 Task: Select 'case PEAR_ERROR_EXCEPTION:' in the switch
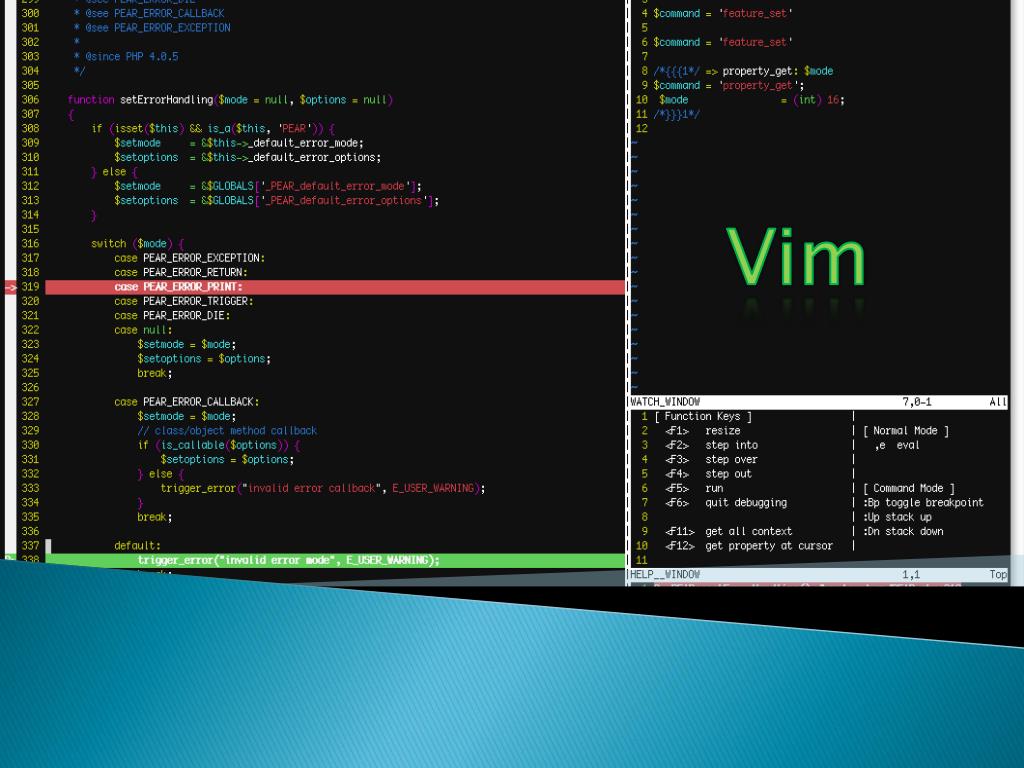coord(189,258)
